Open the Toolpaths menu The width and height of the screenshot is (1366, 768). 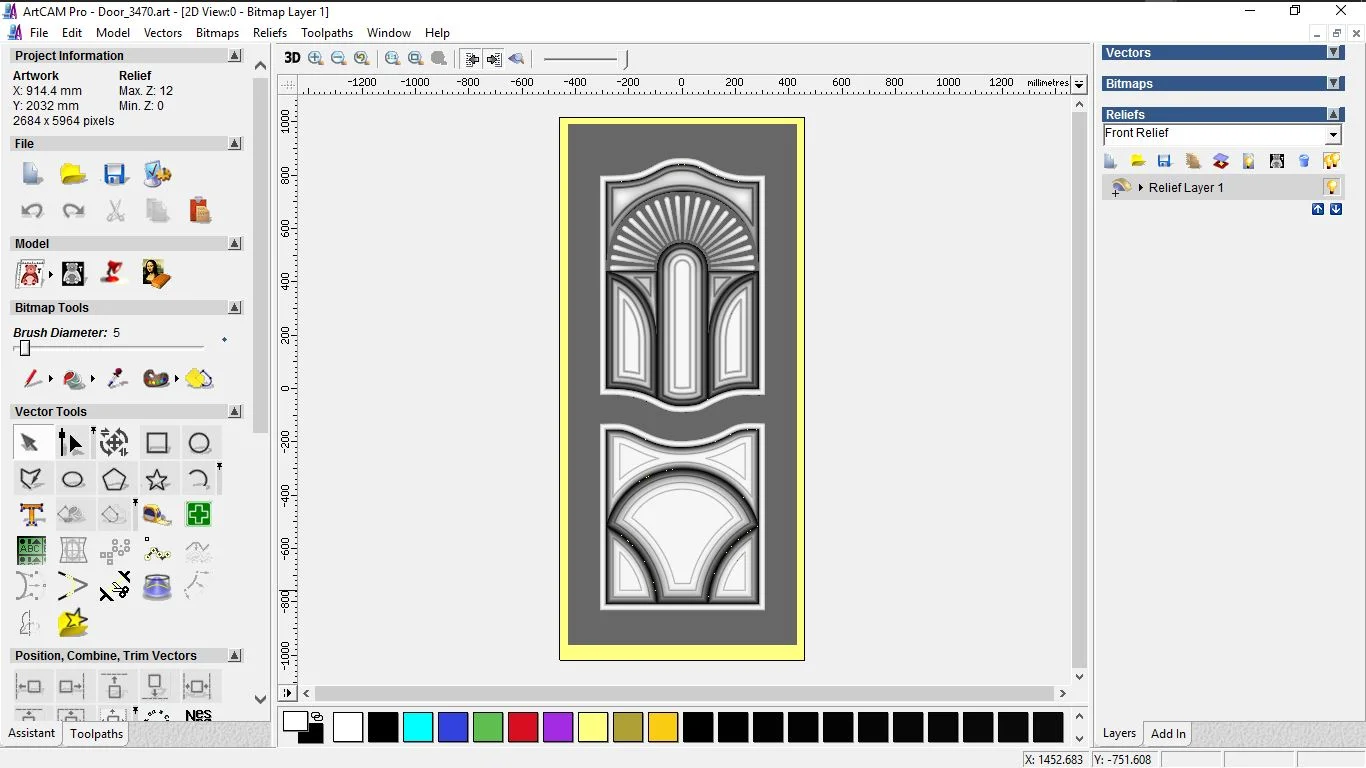coord(327,33)
